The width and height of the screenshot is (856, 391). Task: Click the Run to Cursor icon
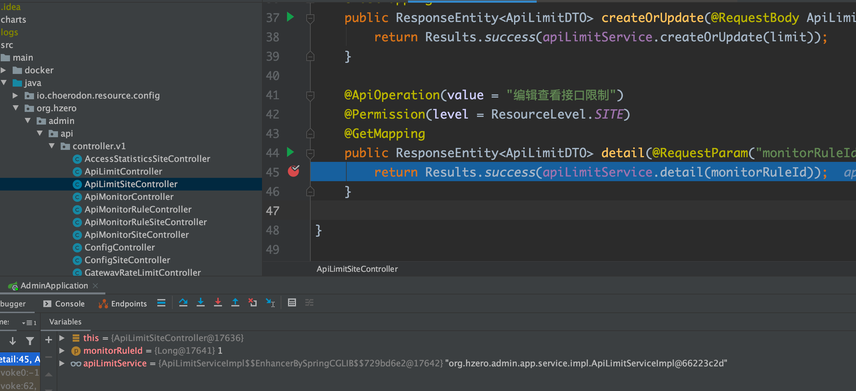pos(270,303)
